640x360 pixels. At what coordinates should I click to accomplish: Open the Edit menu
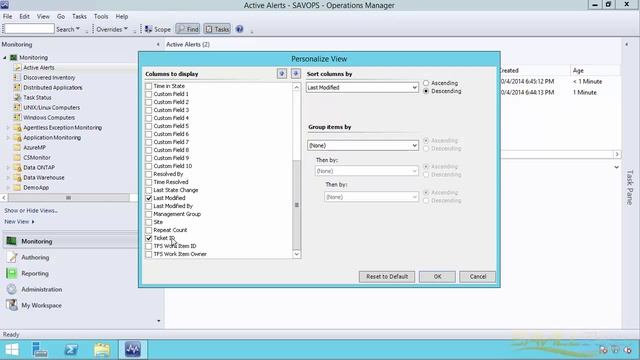(24, 16)
